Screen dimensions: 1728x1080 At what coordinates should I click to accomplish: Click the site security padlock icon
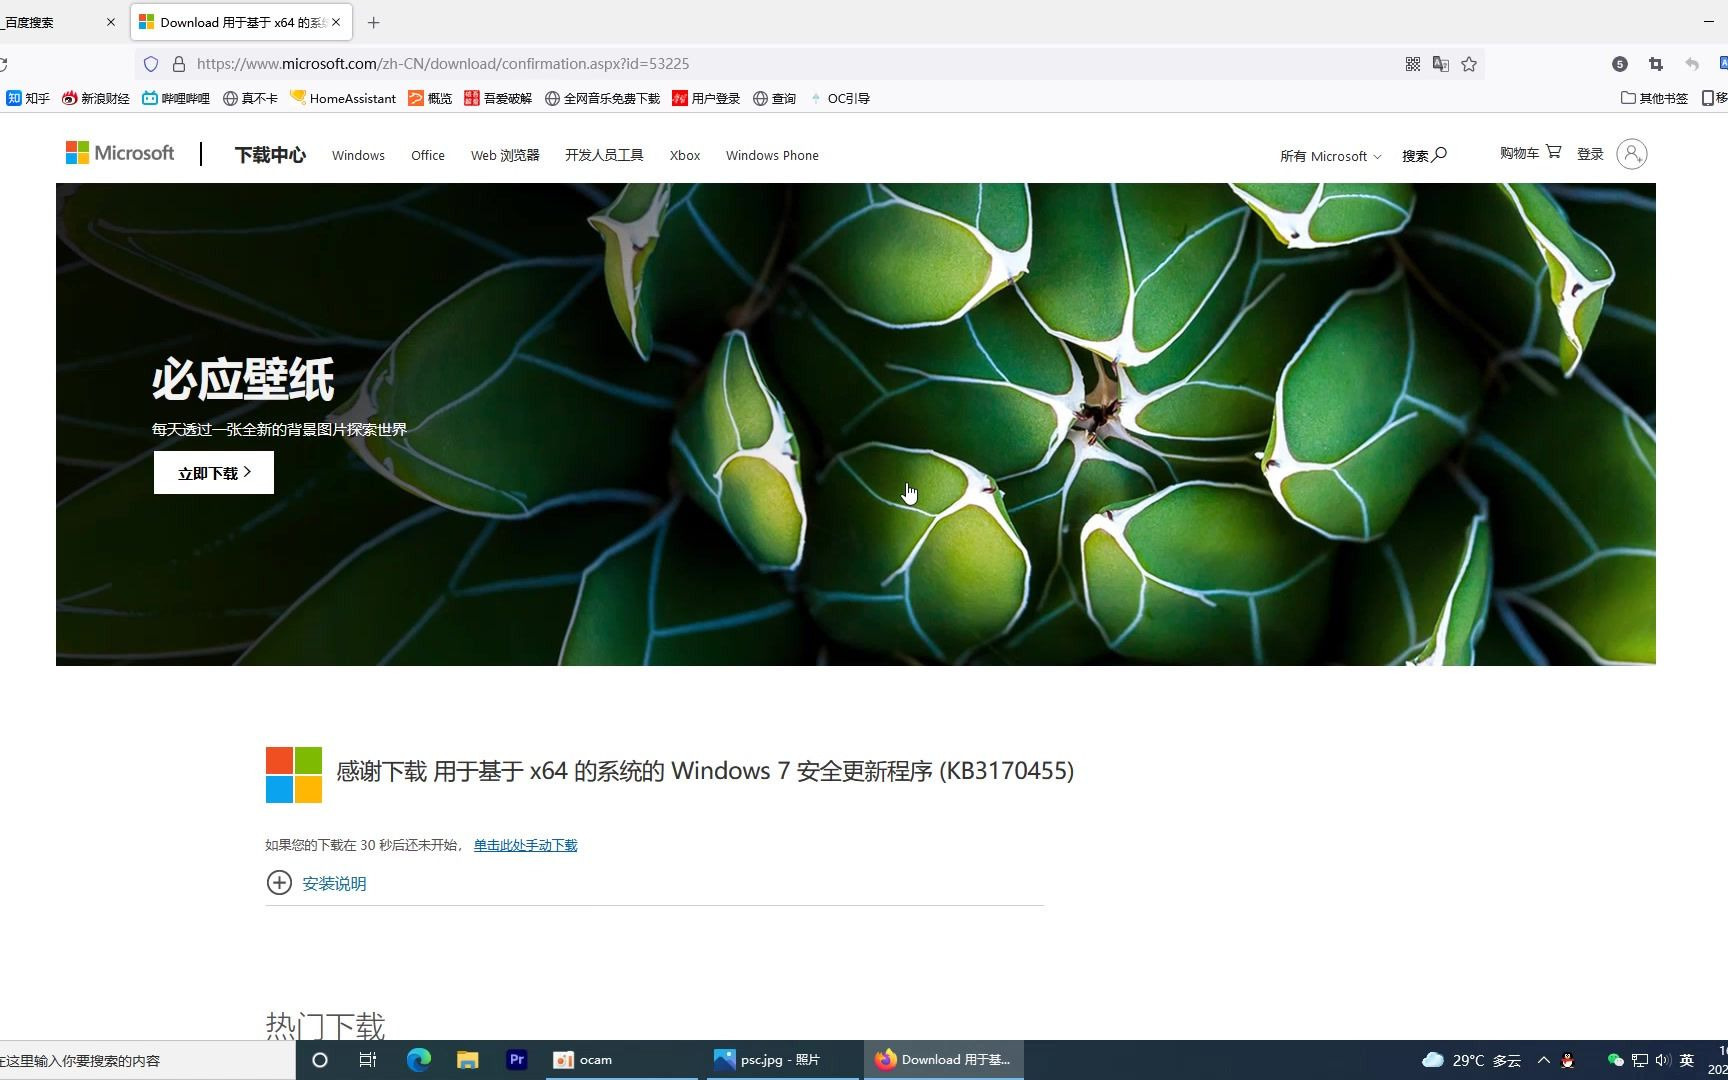179,64
